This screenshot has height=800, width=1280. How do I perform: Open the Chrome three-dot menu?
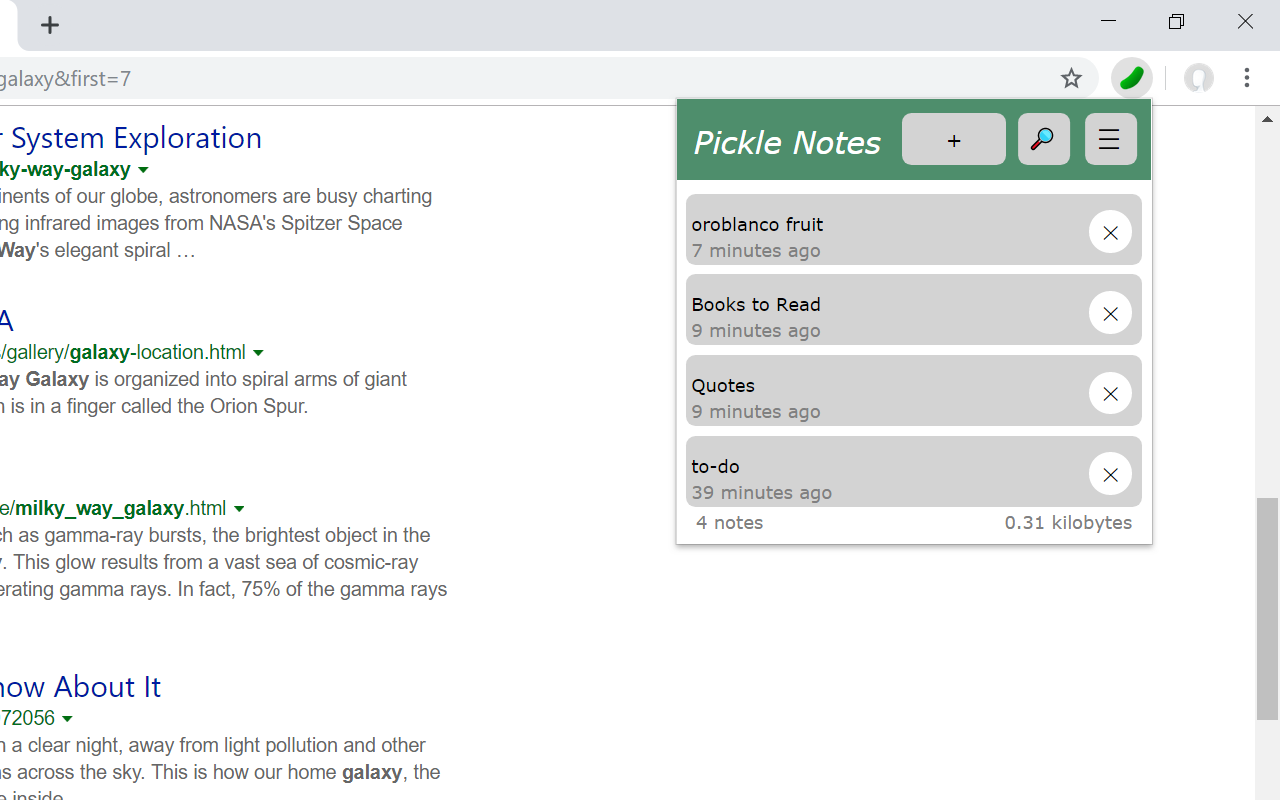(x=1247, y=78)
